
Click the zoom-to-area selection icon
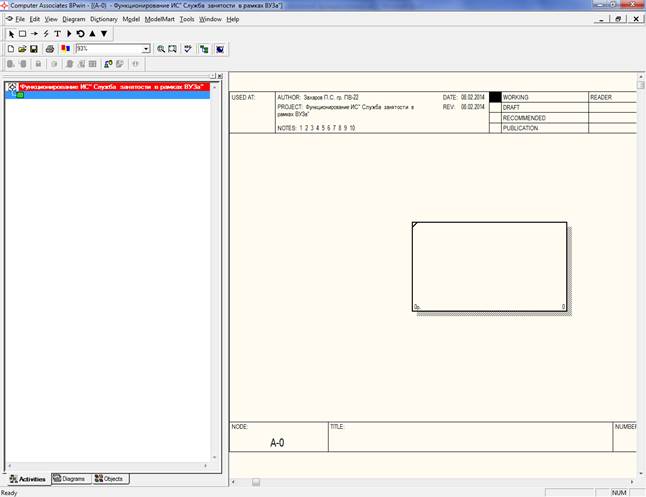coord(172,49)
